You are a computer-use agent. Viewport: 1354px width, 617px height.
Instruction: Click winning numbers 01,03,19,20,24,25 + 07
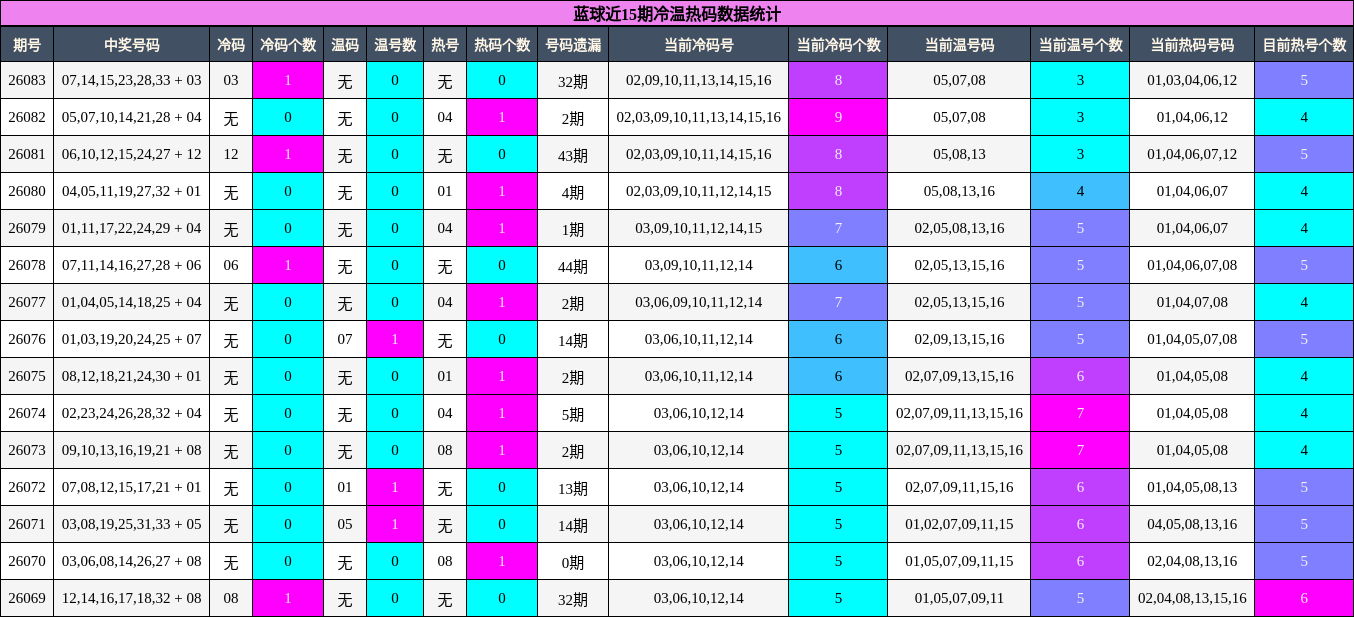click(x=131, y=339)
